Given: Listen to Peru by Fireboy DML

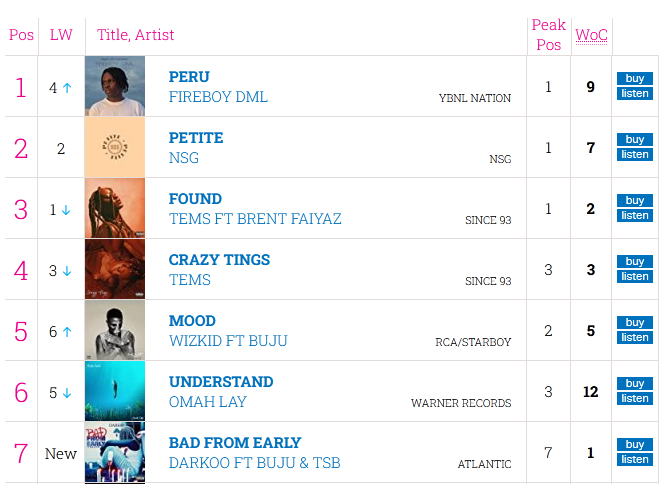Looking at the screenshot, I should (634, 94).
